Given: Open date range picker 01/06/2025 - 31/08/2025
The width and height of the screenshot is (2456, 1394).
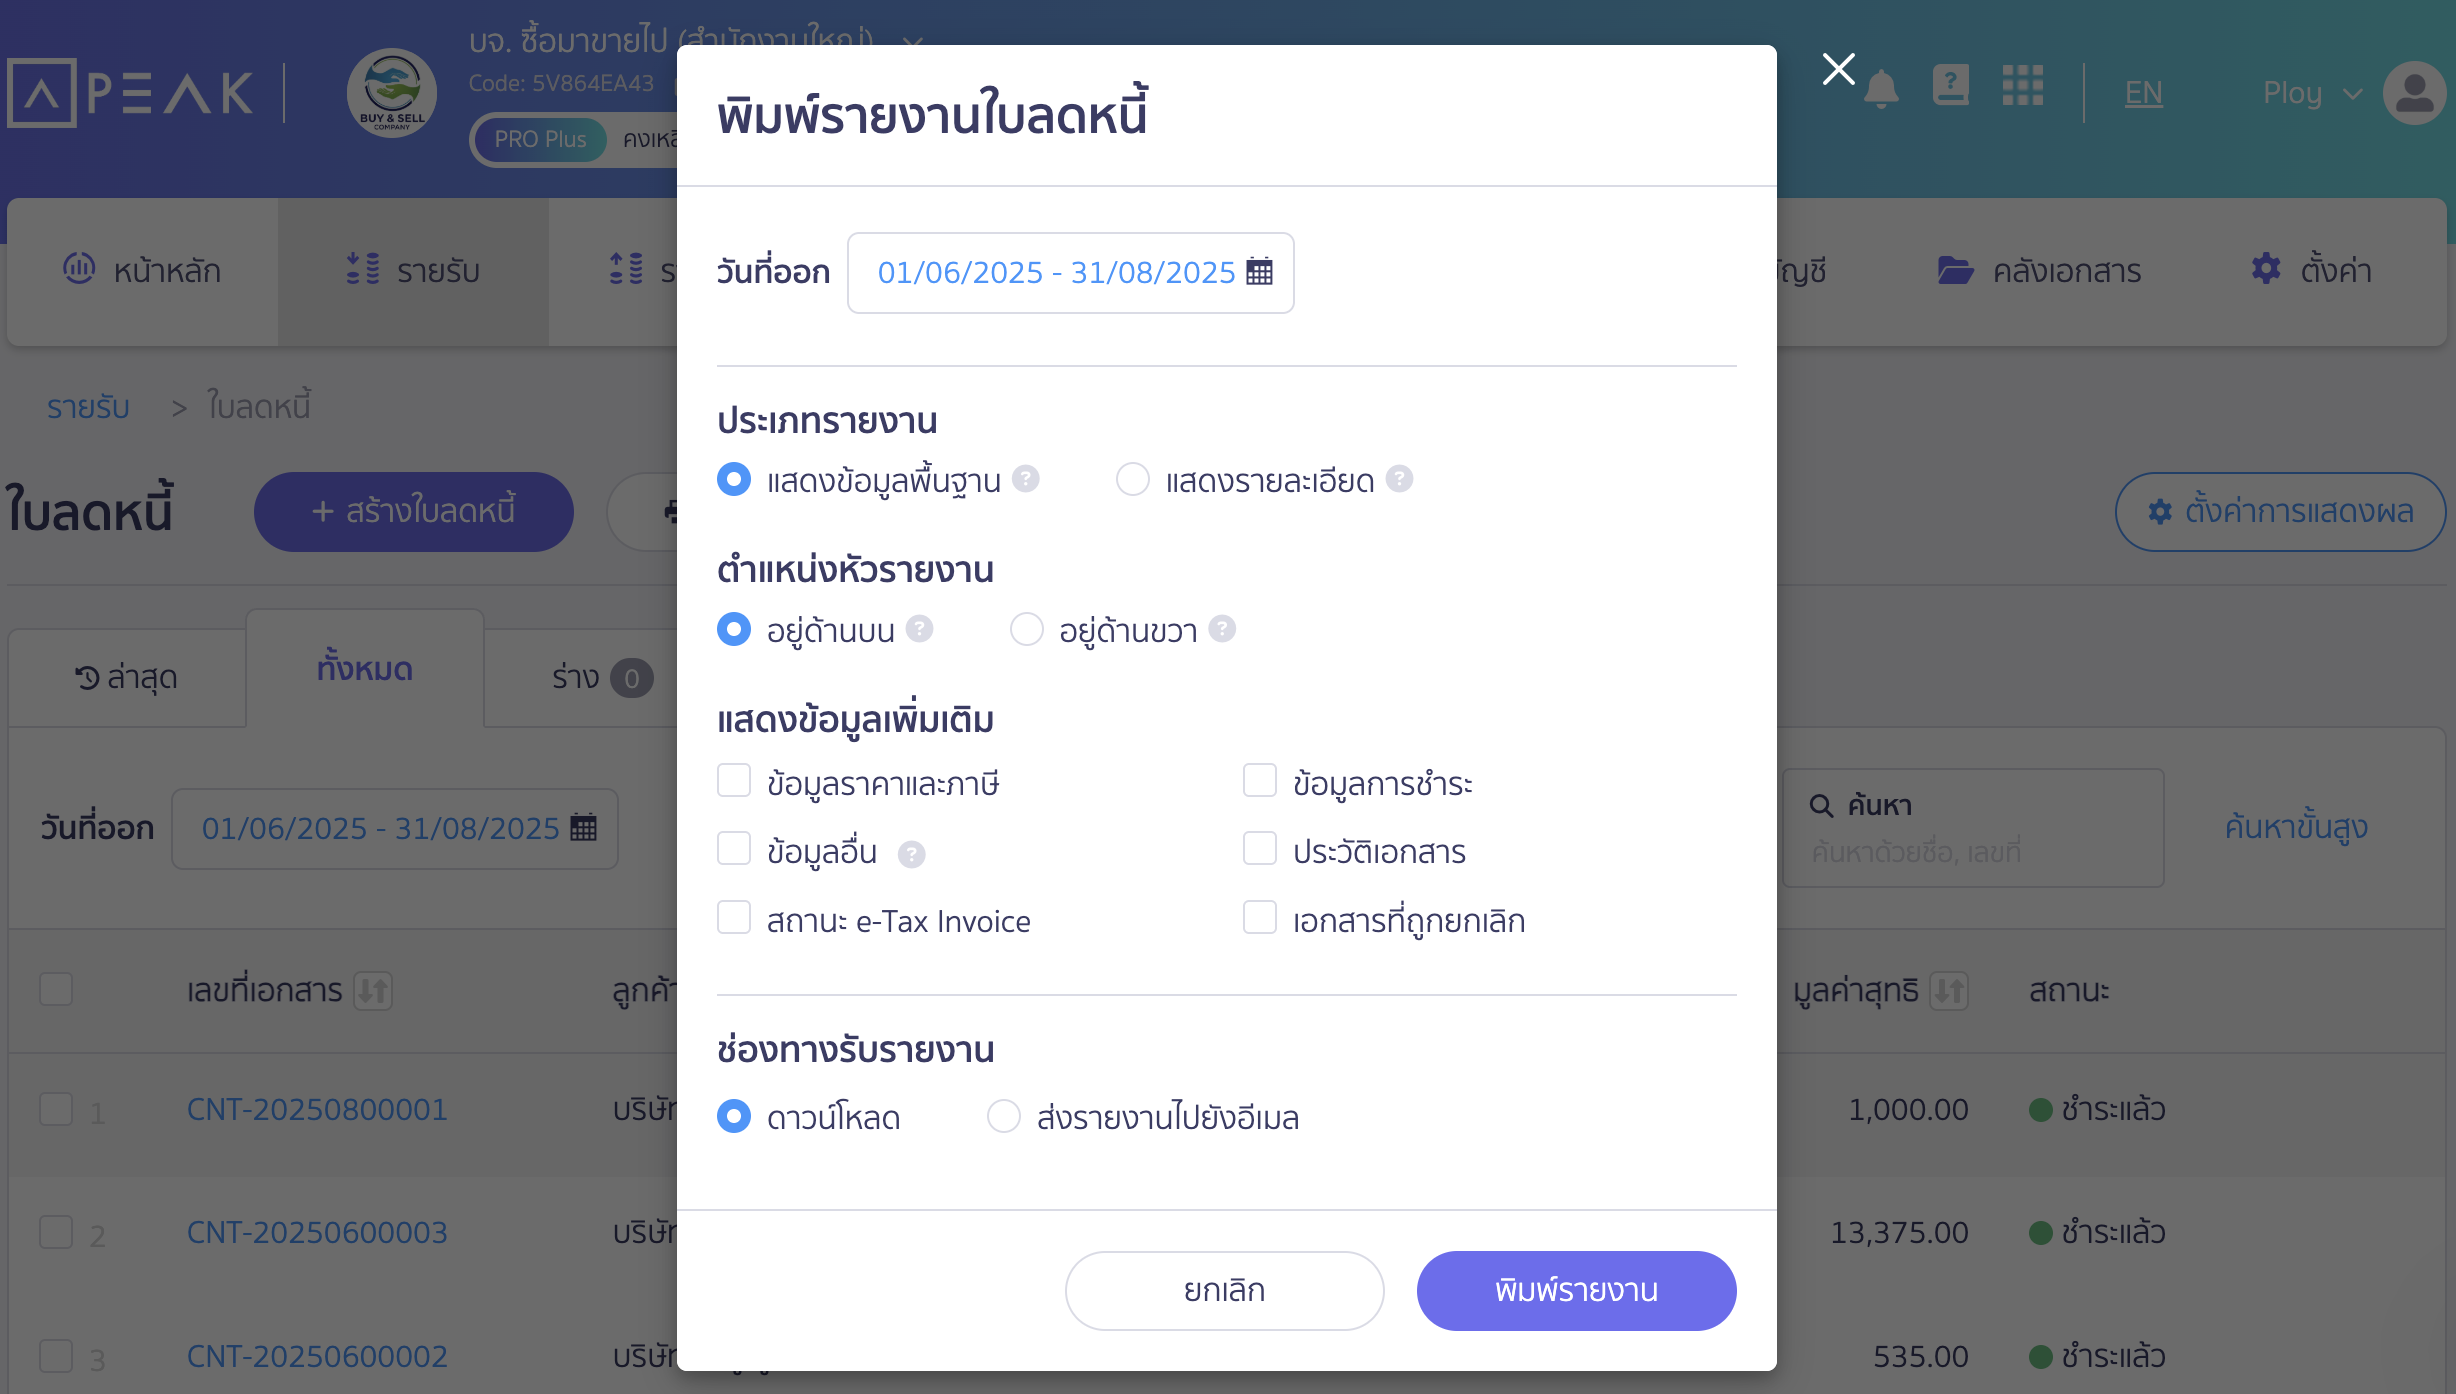Looking at the screenshot, I should click(1070, 273).
